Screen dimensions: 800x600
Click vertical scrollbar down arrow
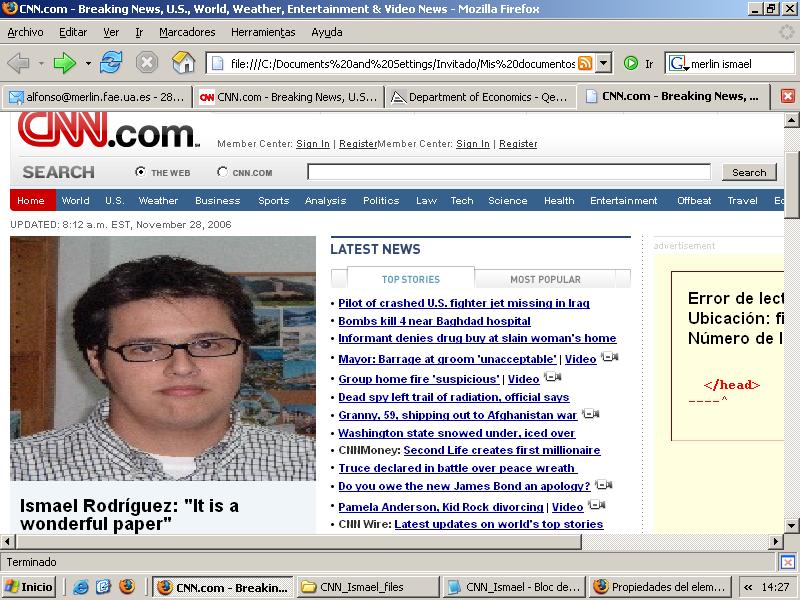coord(791,525)
